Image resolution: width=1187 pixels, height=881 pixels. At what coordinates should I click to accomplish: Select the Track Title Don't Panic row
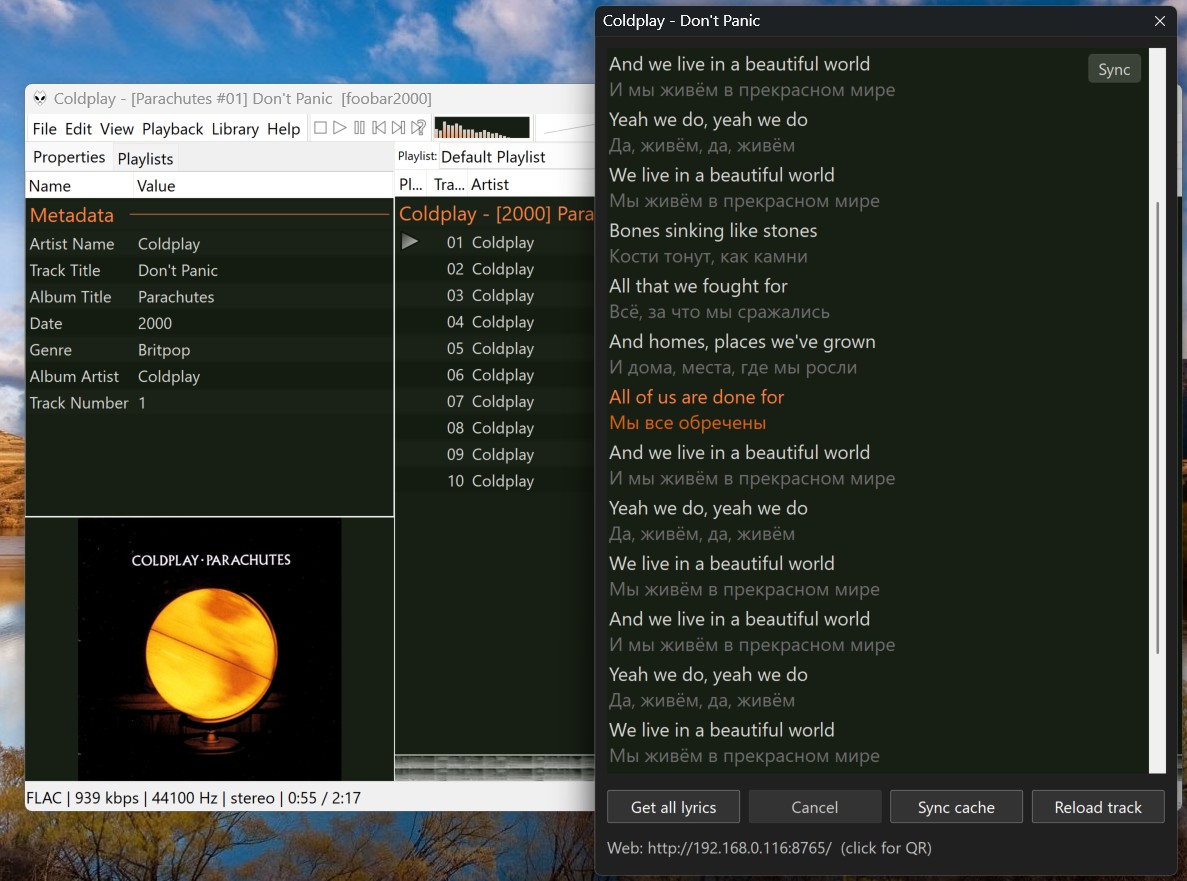(x=209, y=270)
